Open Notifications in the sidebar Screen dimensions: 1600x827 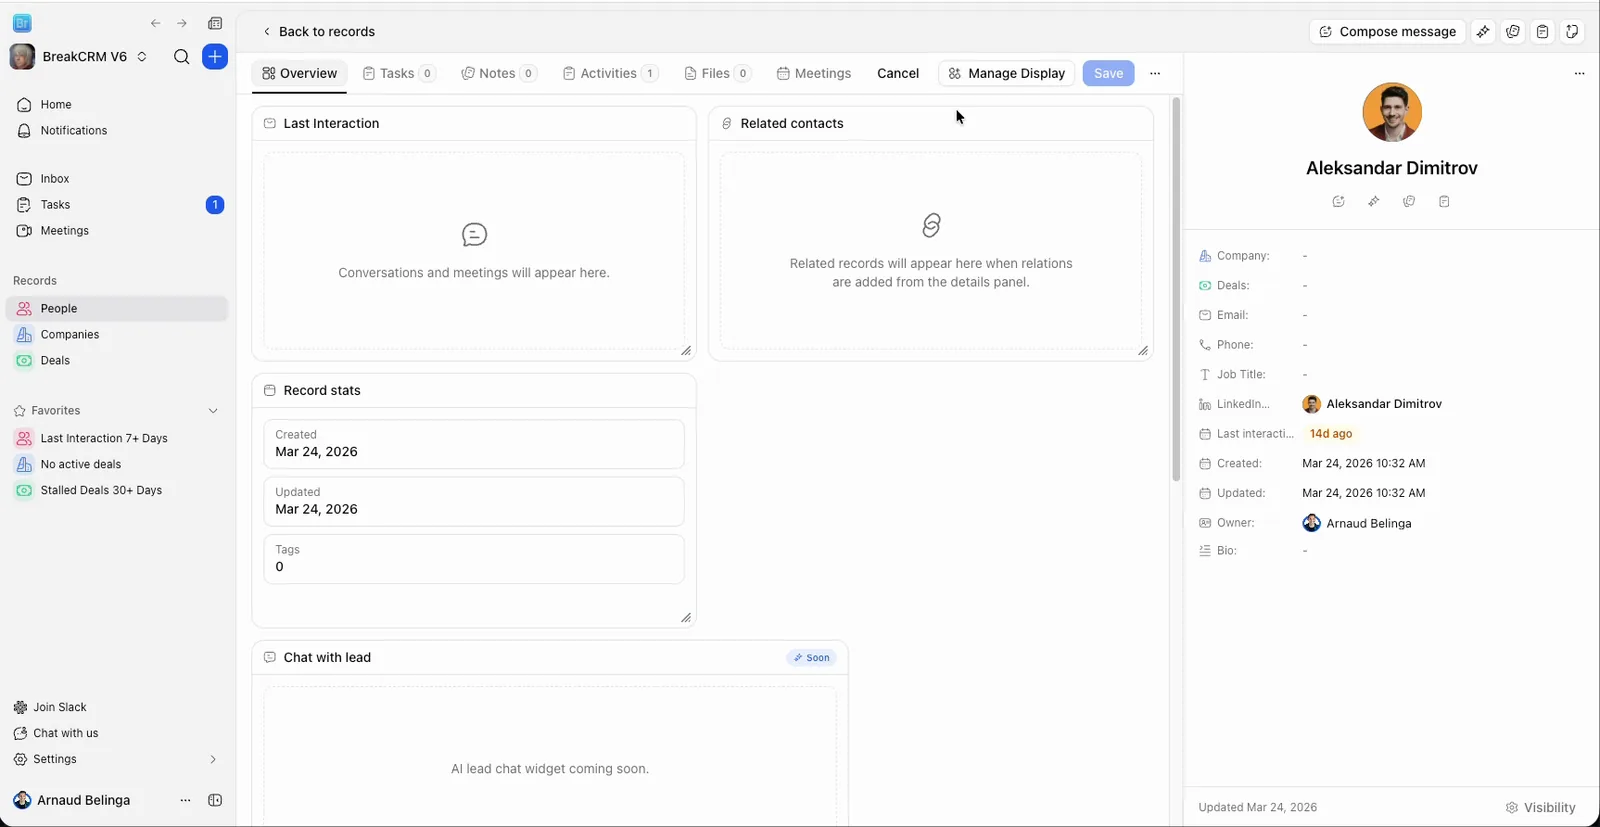tap(117, 131)
